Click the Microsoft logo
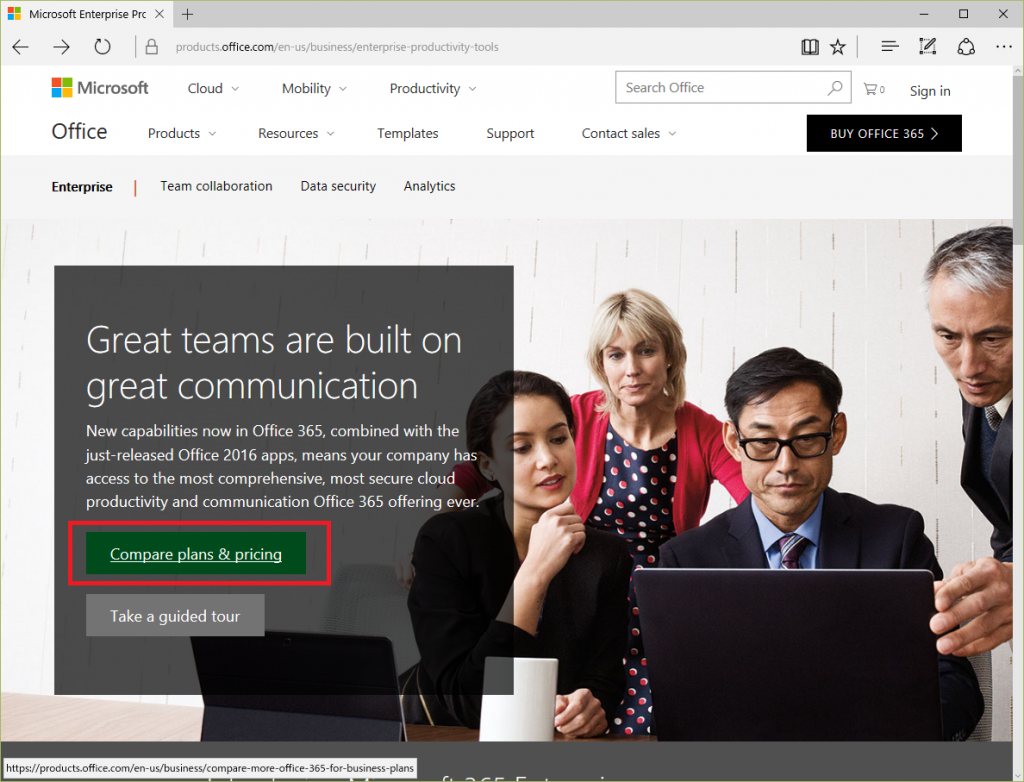The image size is (1024, 782). [x=100, y=88]
